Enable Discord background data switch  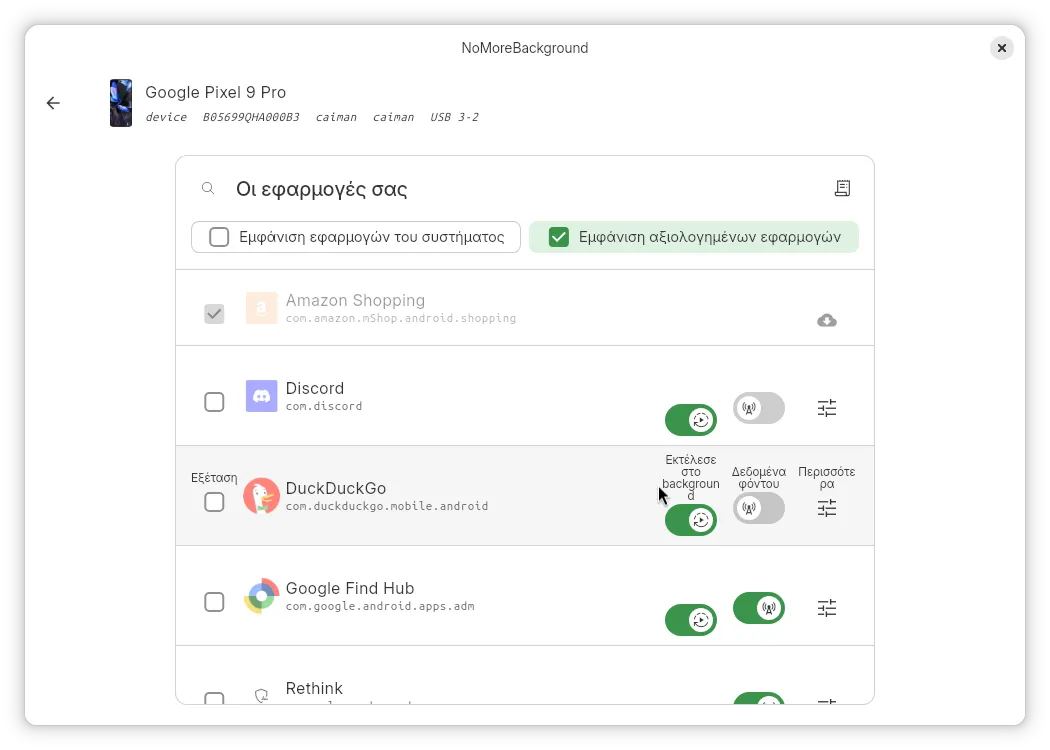click(x=759, y=408)
